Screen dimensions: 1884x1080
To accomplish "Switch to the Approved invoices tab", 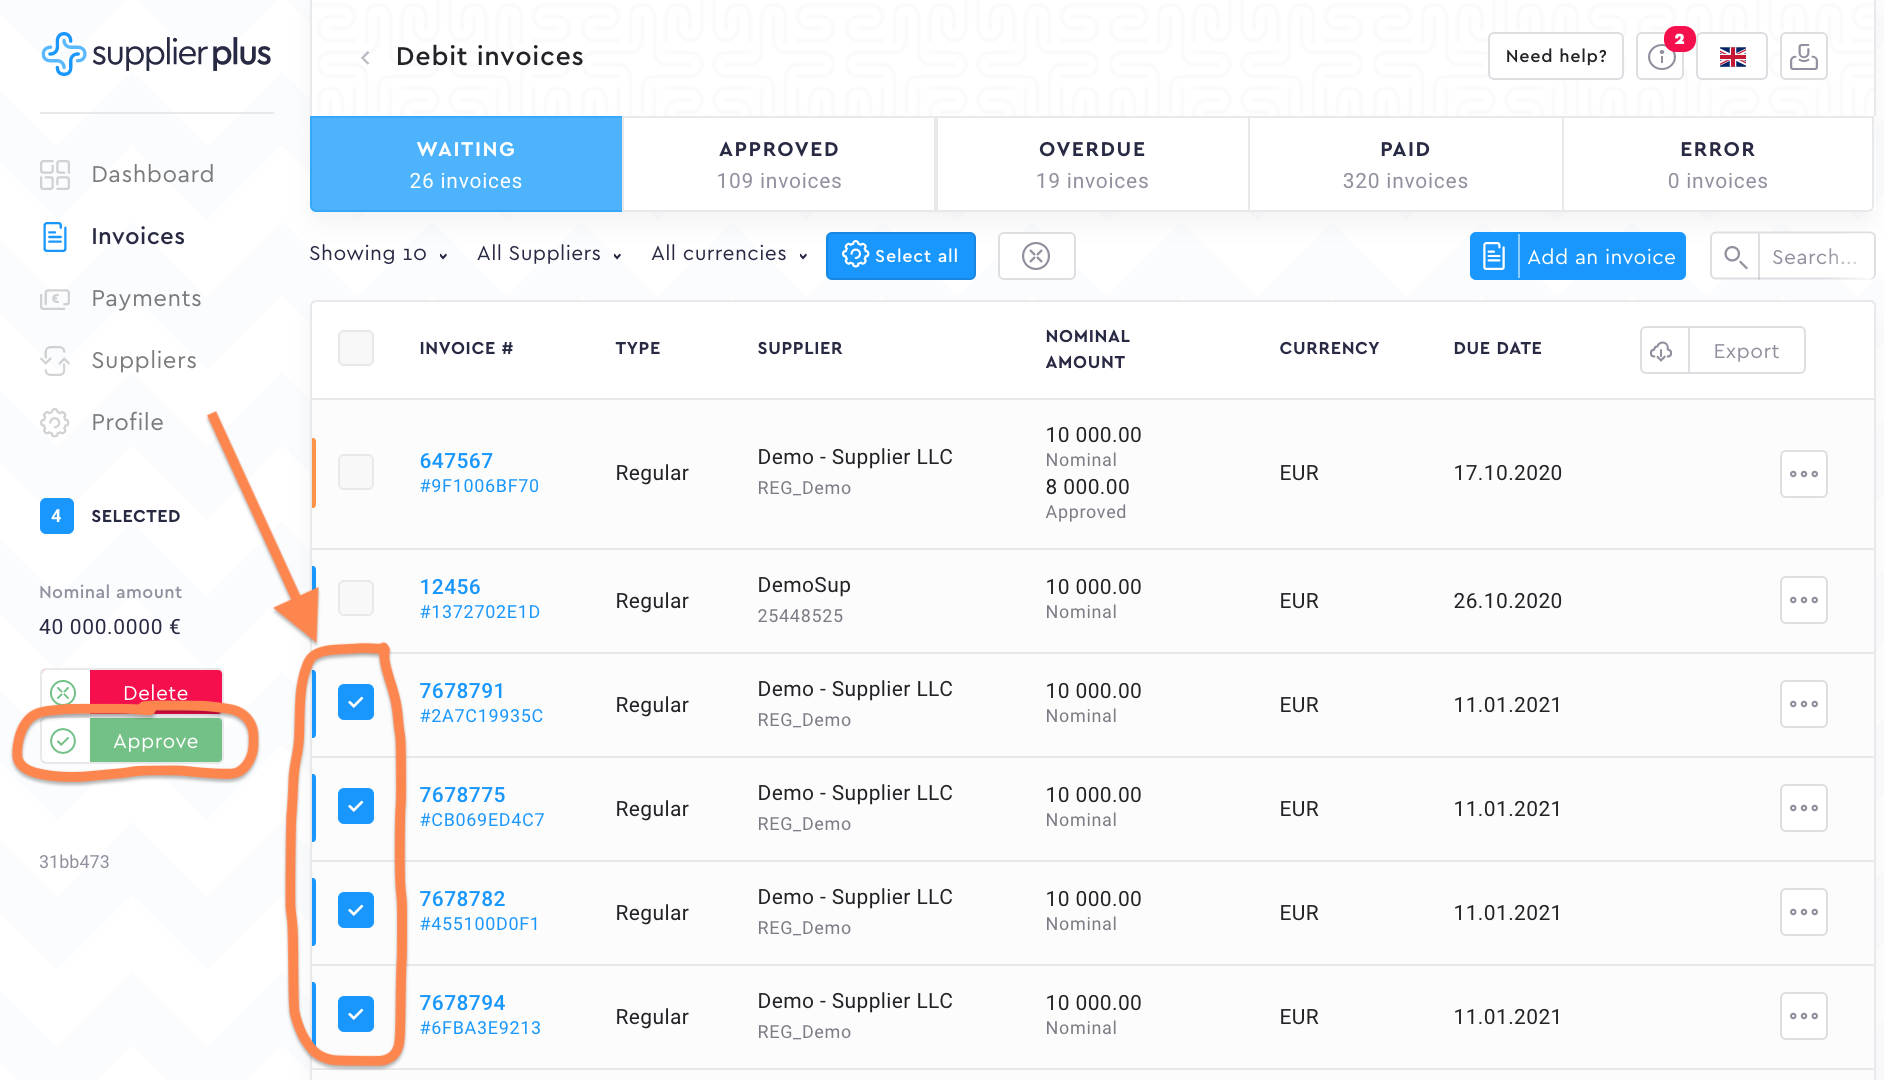I will pyautogui.click(x=779, y=164).
